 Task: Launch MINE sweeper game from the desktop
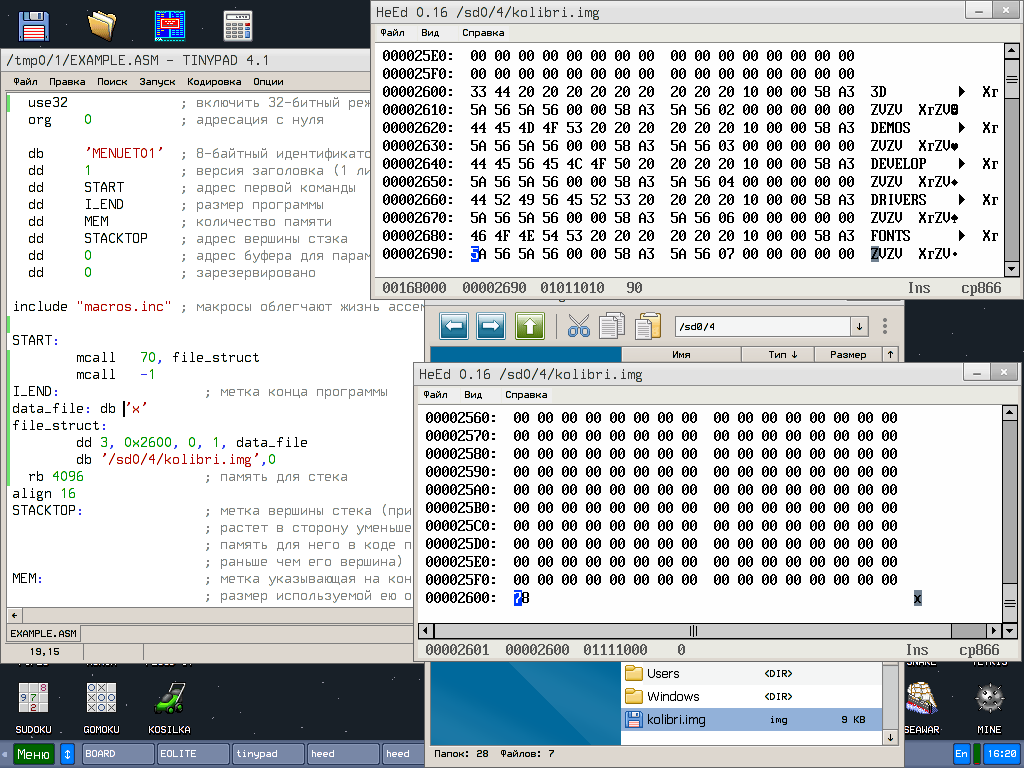[988, 697]
